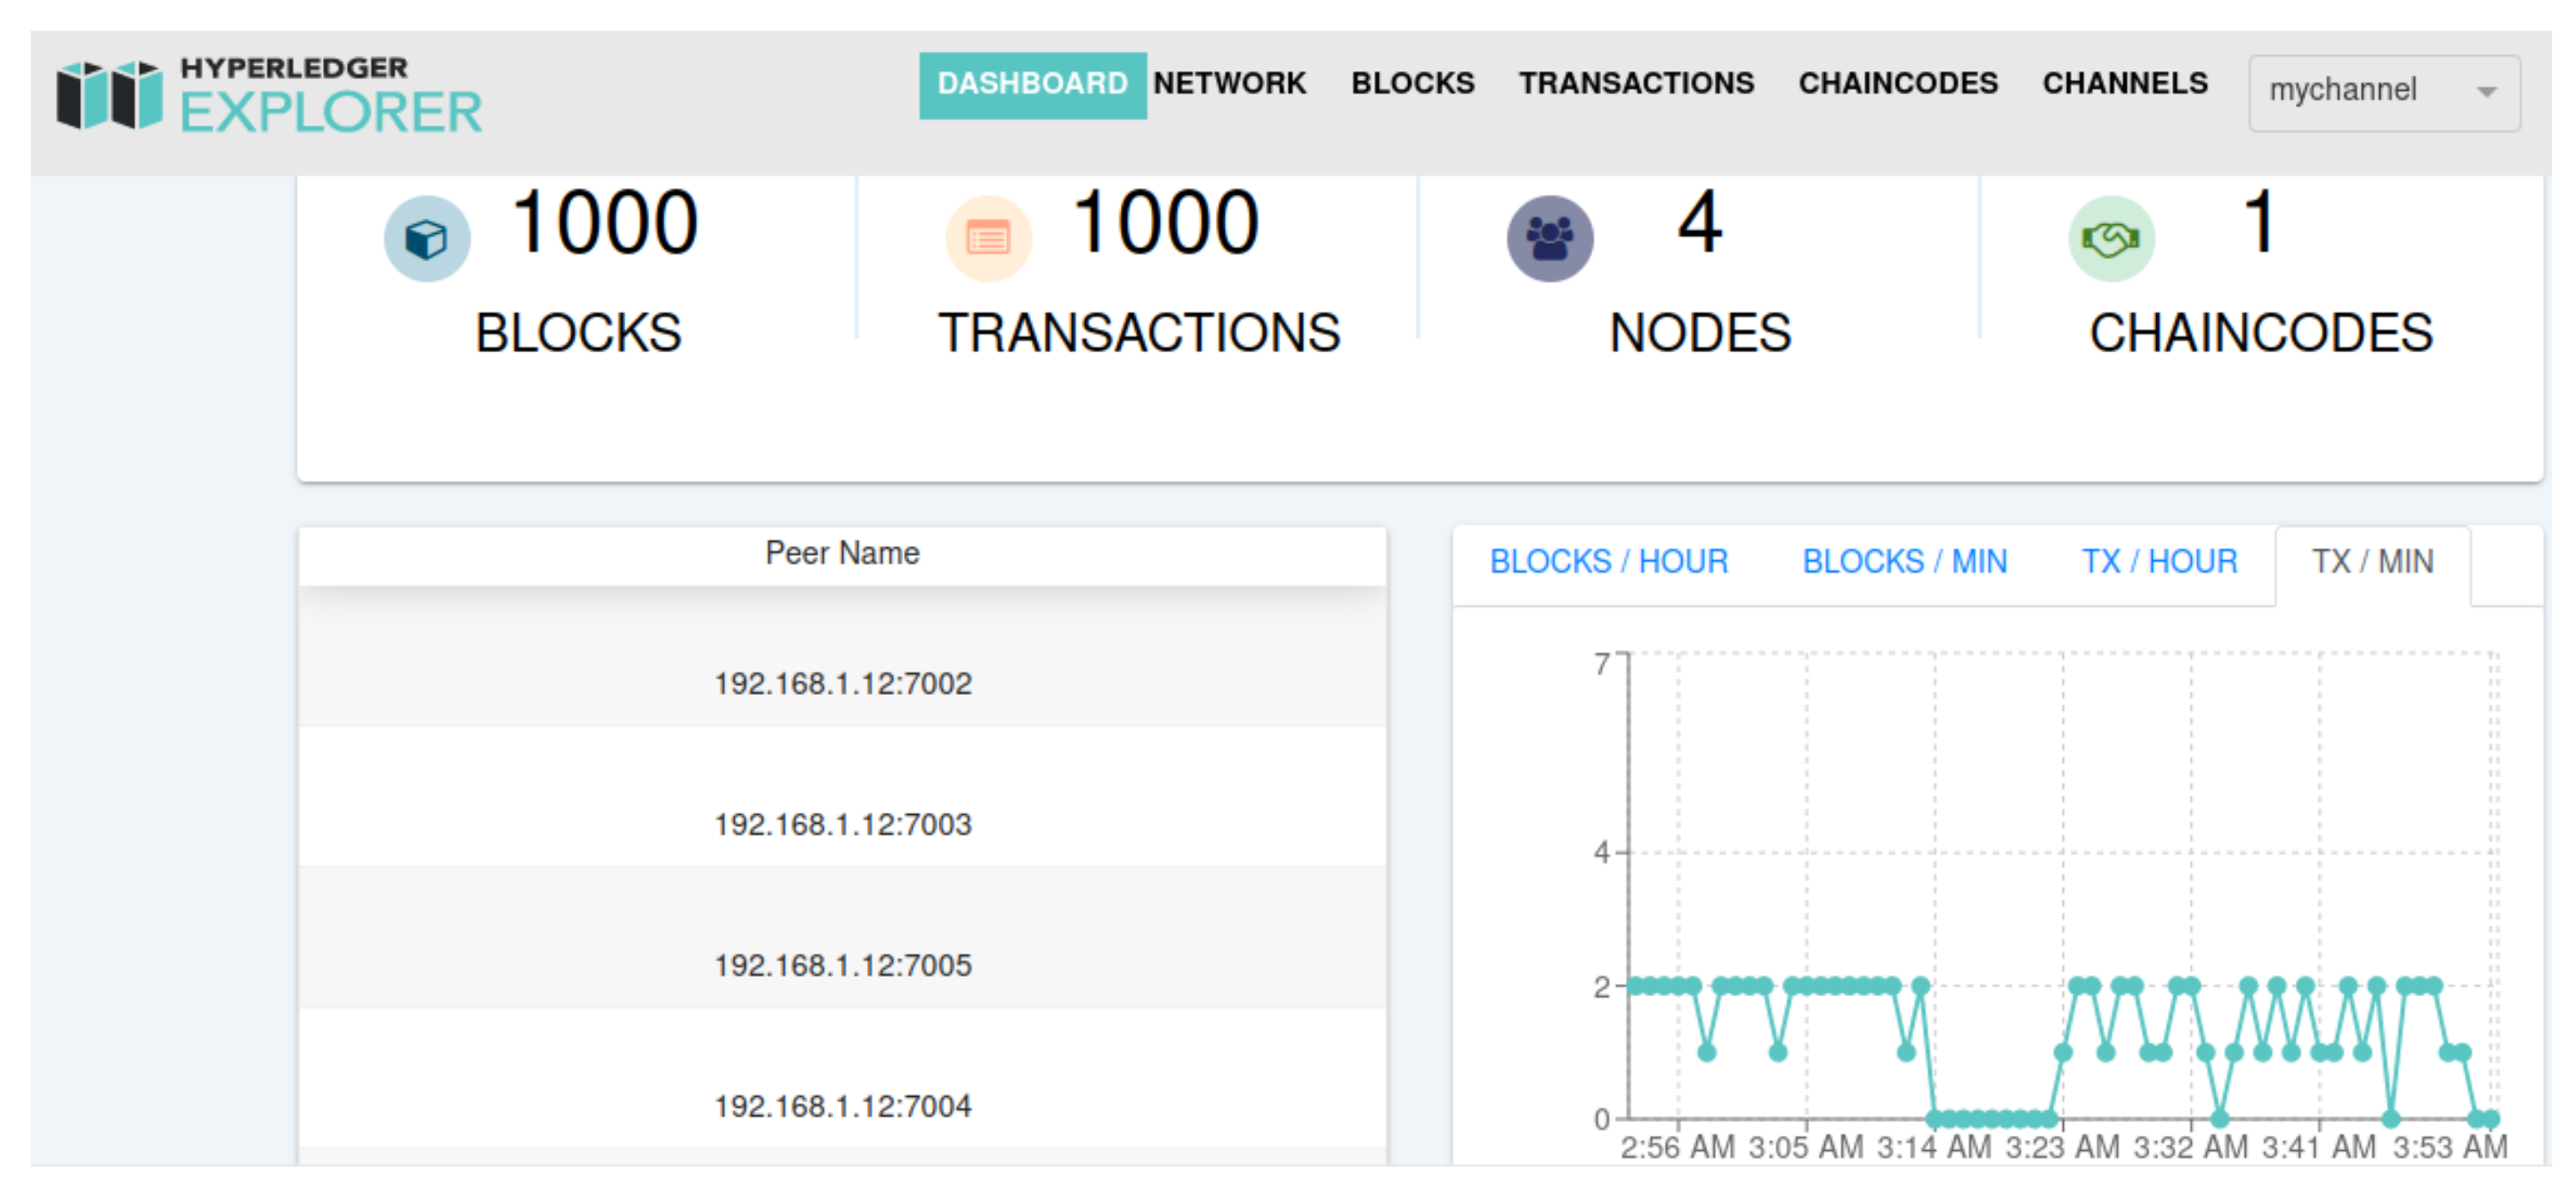Open the Chaincodes page from the navbar

tap(1897, 83)
